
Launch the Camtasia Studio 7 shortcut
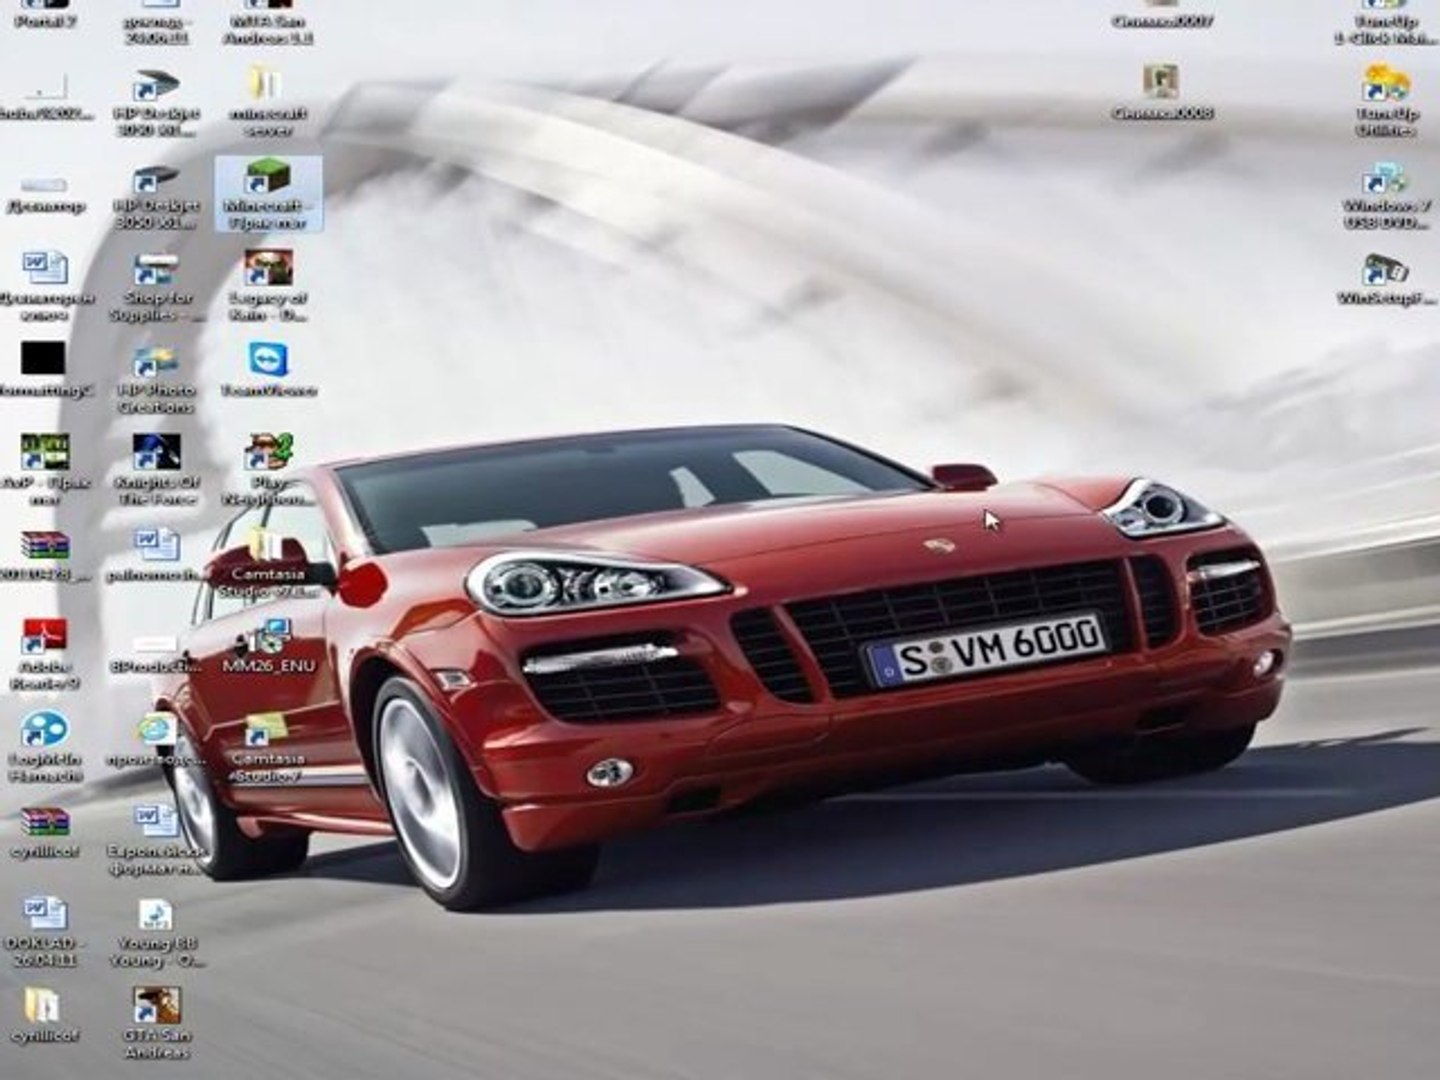click(268, 747)
